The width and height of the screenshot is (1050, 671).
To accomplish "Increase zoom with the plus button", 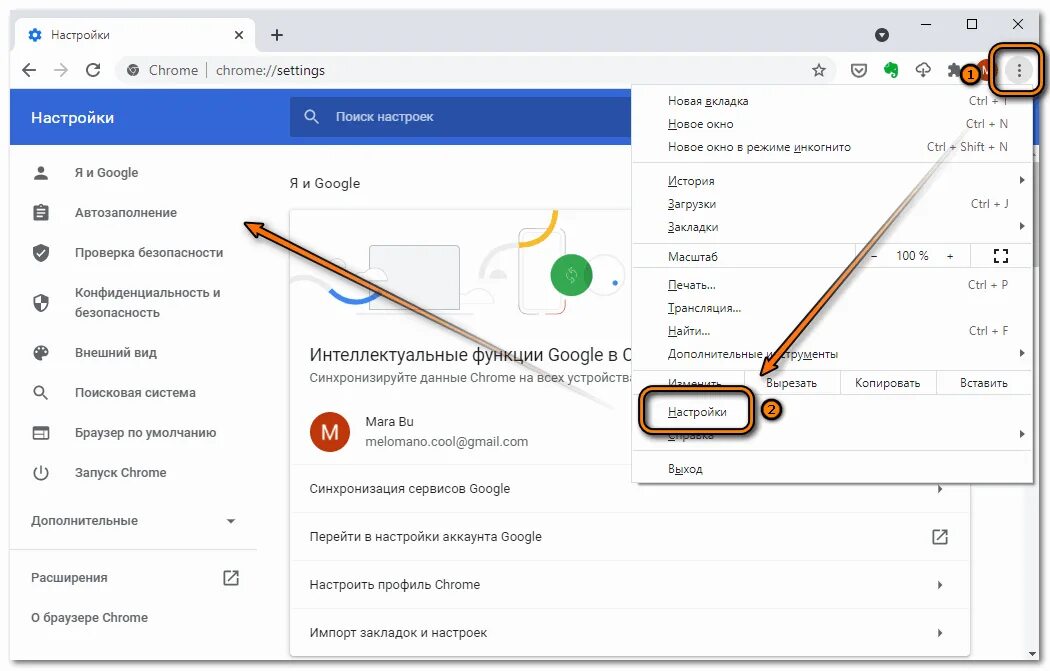I will pos(950,256).
